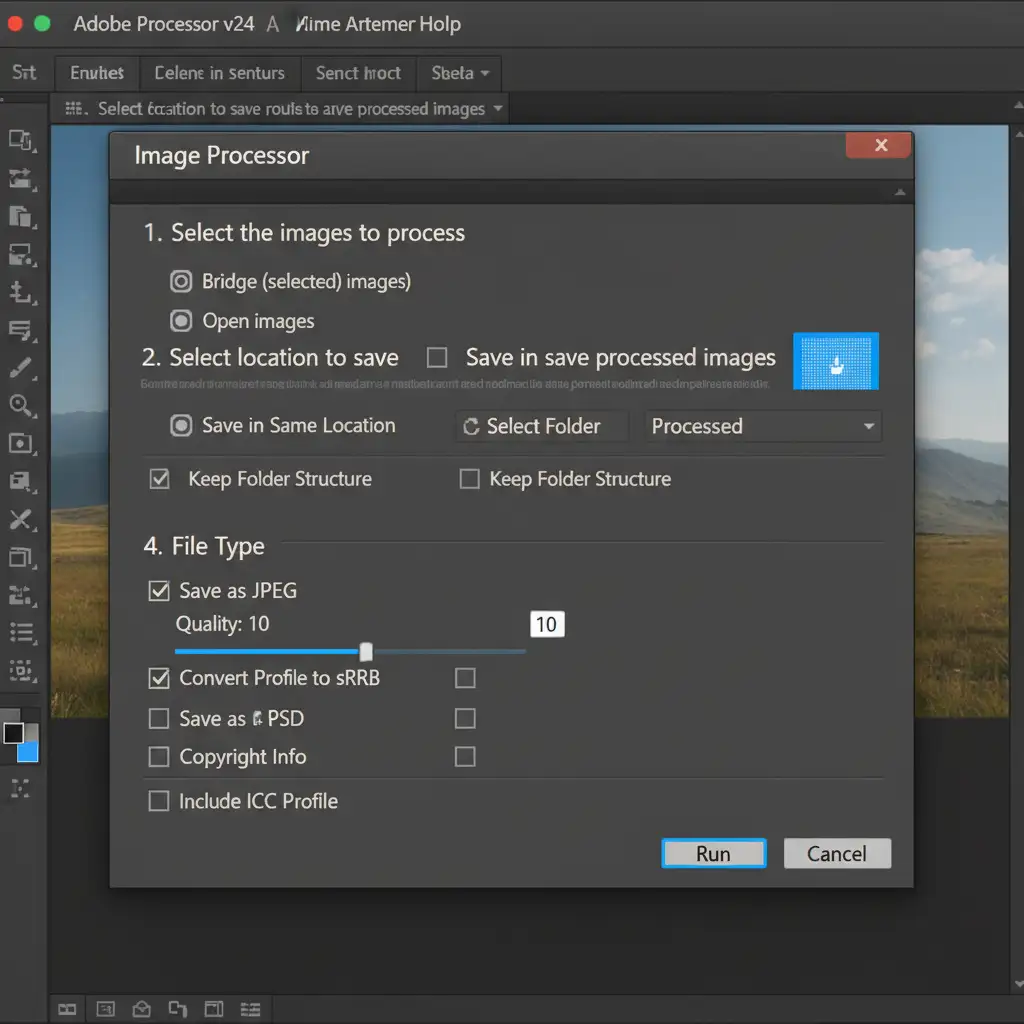Image resolution: width=1024 pixels, height=1024 pixels.
Task: Click the refresh icon beside Select Folder
Action: click(x=471, y=427)
